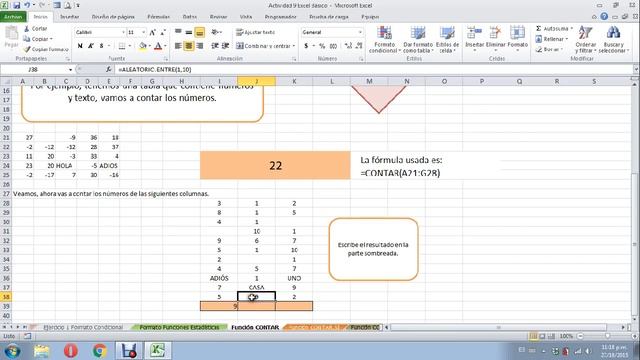Increase decimal places icon
Screen dimensions: 640x360
pyautogui.click(x=348, y=46)
